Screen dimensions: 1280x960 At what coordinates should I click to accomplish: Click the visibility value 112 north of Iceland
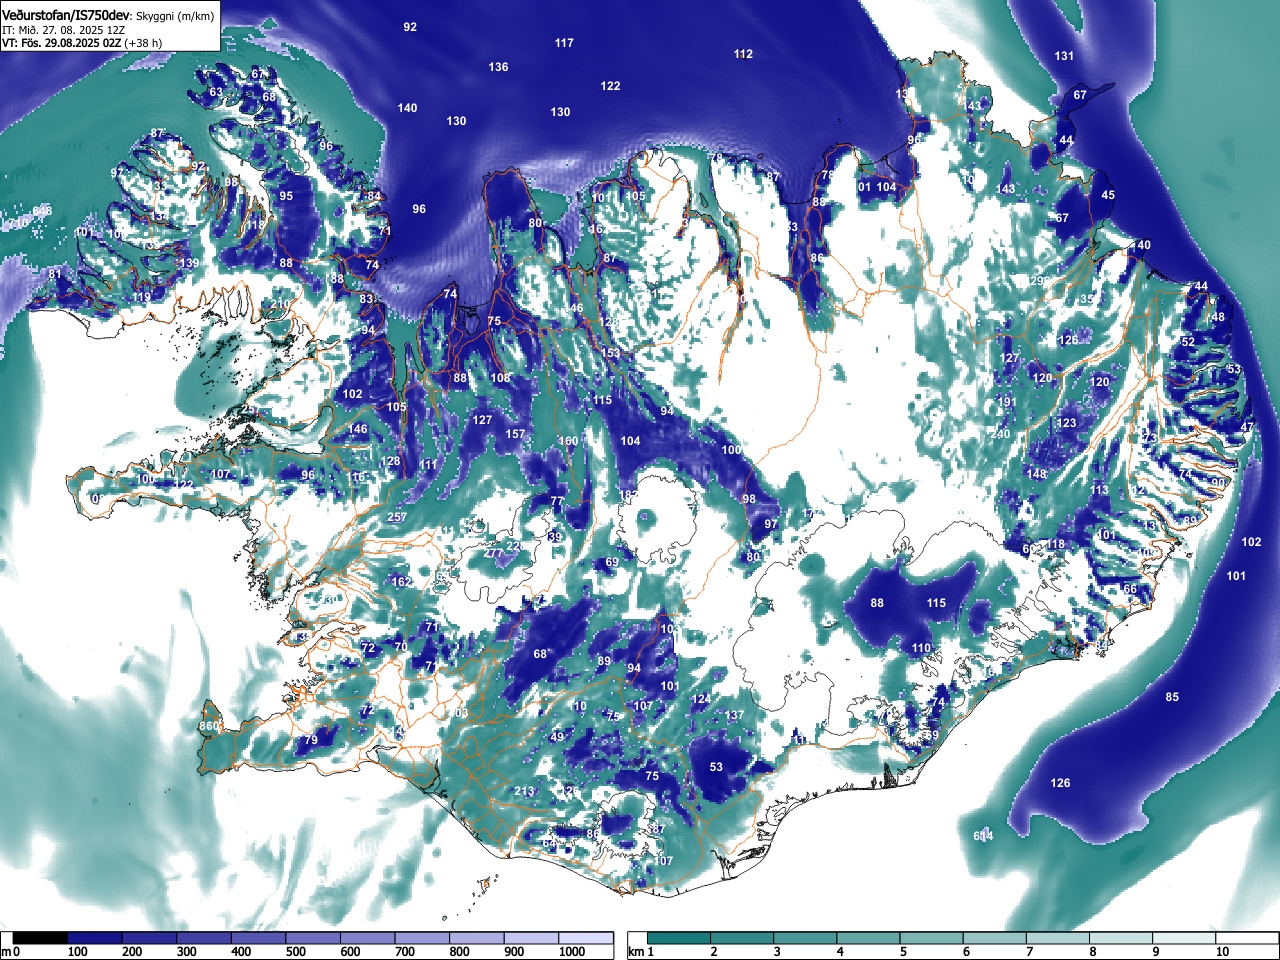743,54
